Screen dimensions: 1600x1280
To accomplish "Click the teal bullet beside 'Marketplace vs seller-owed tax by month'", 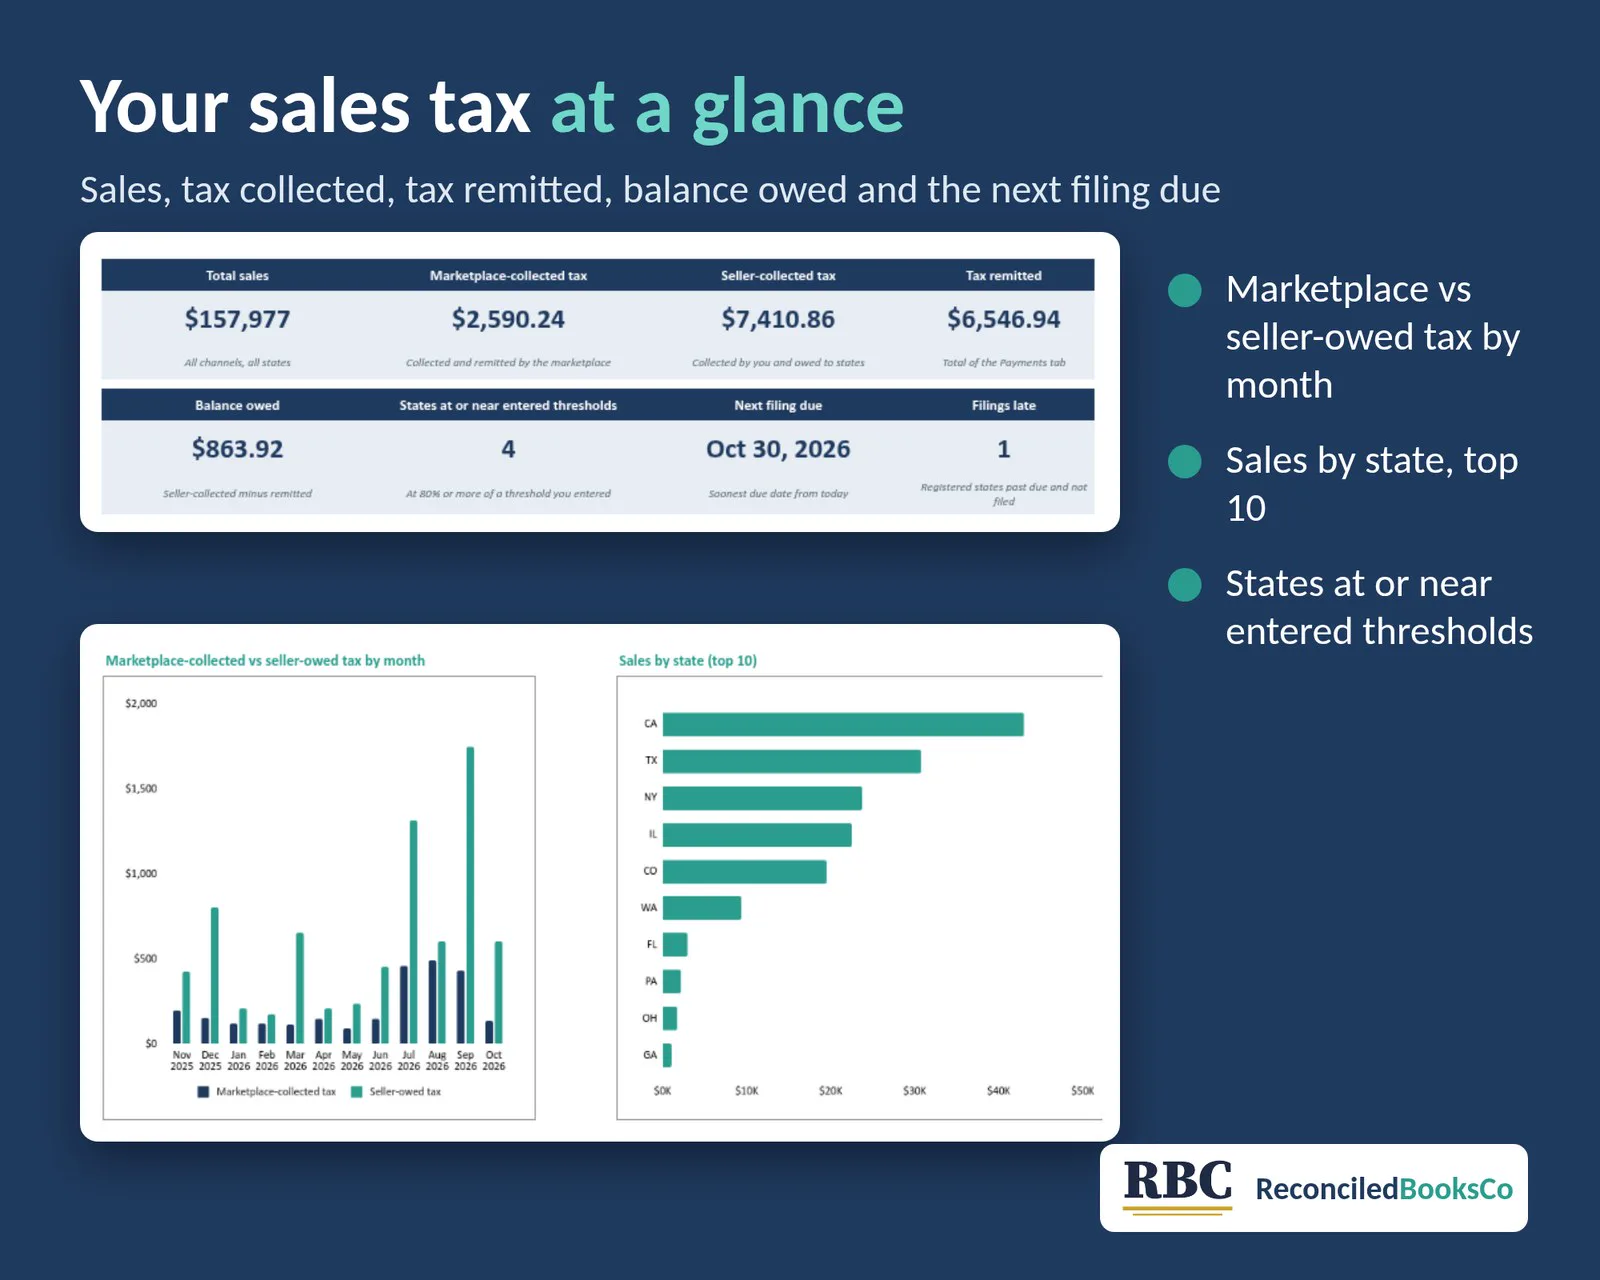I will click(x=1185, y=290).
